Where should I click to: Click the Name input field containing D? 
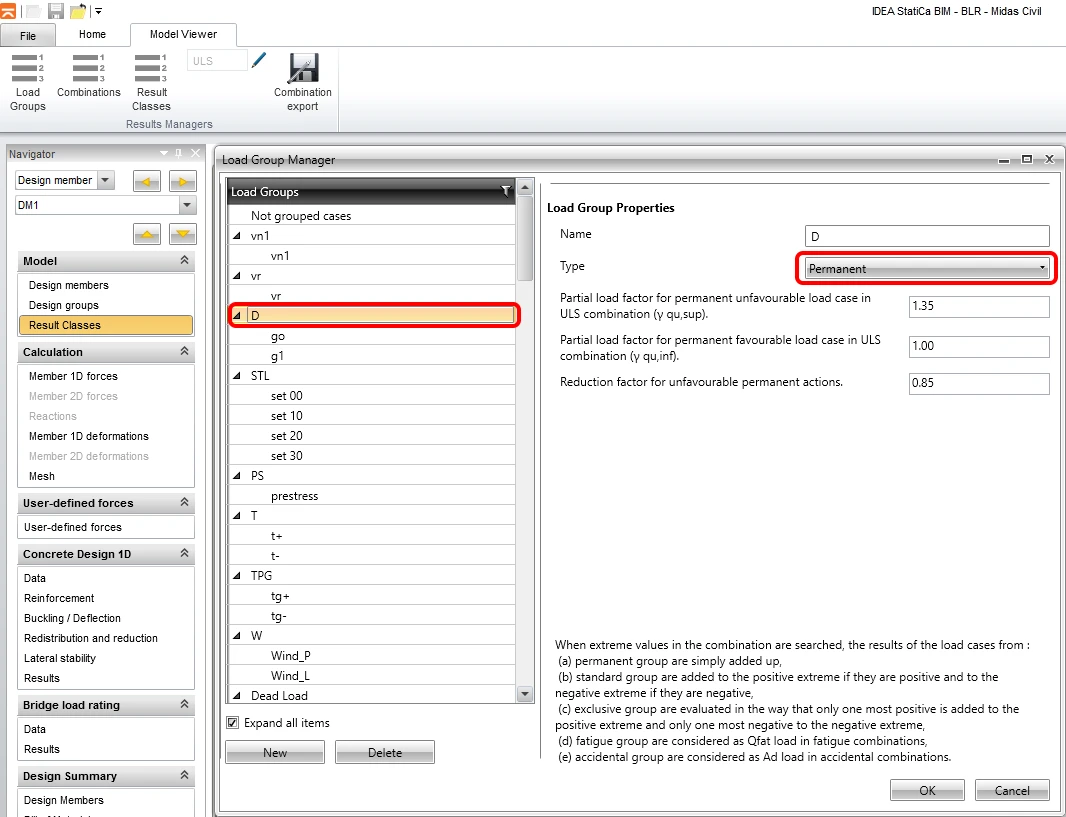click(x=927, y=236)
